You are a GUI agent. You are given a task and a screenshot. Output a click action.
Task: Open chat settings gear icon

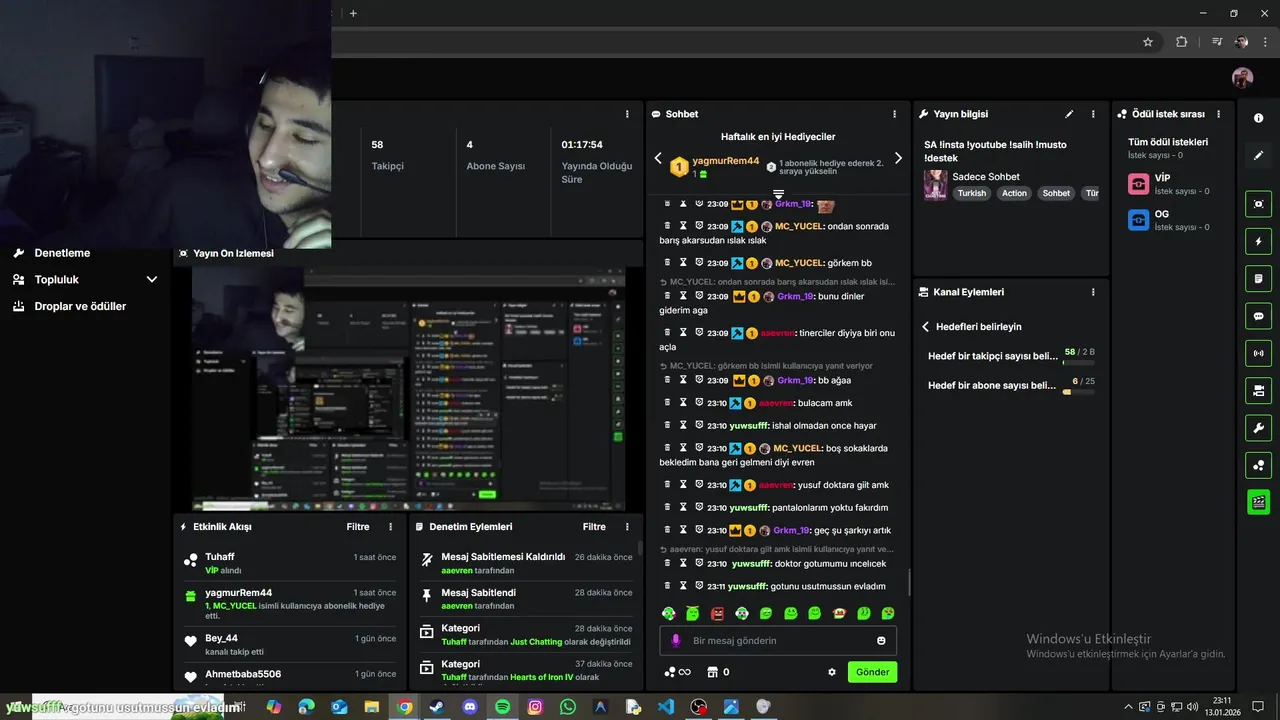tap(831, 672)
